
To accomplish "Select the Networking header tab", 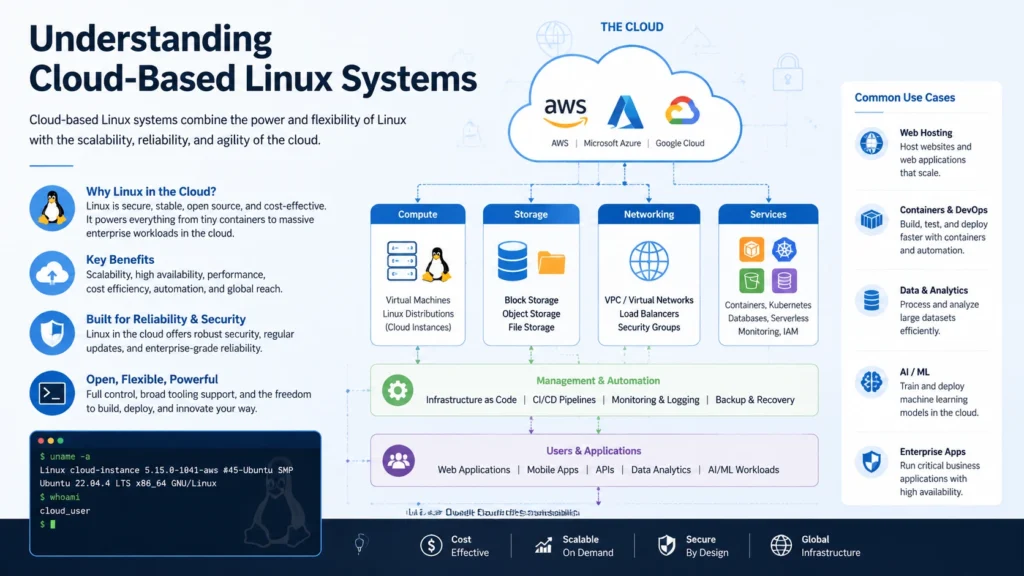I will [648, 214].
